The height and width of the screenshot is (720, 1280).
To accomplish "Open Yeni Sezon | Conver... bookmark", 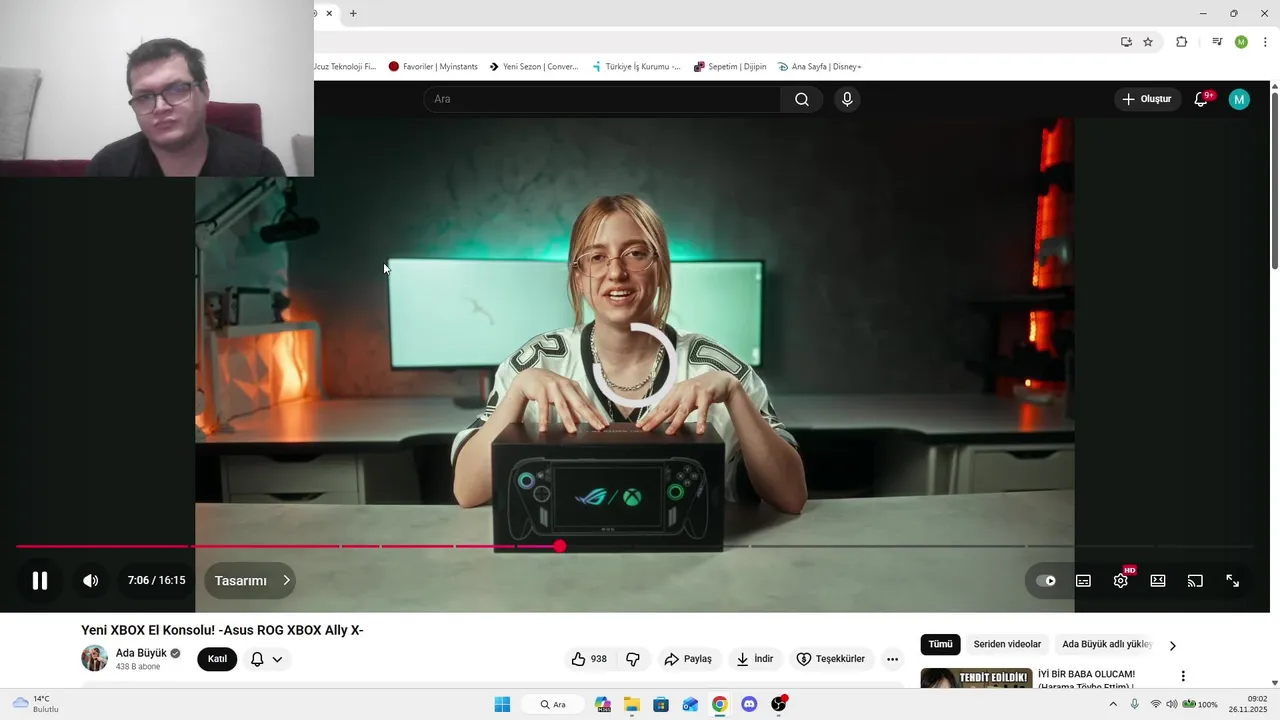I will [534, 67].
